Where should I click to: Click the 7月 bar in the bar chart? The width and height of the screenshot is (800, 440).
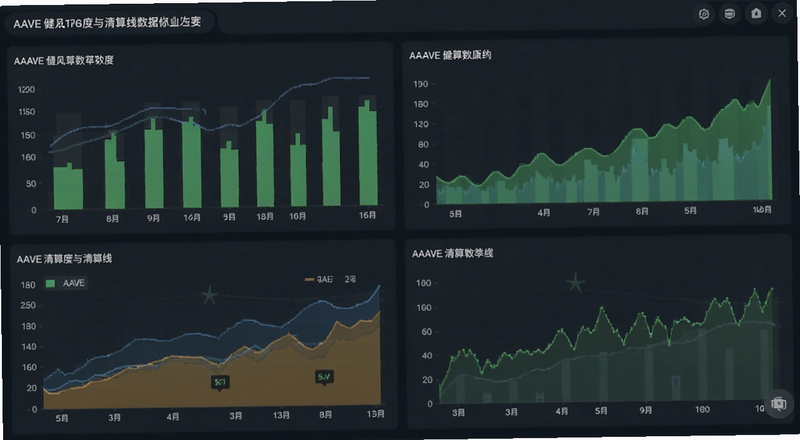[x=68, y=187]
